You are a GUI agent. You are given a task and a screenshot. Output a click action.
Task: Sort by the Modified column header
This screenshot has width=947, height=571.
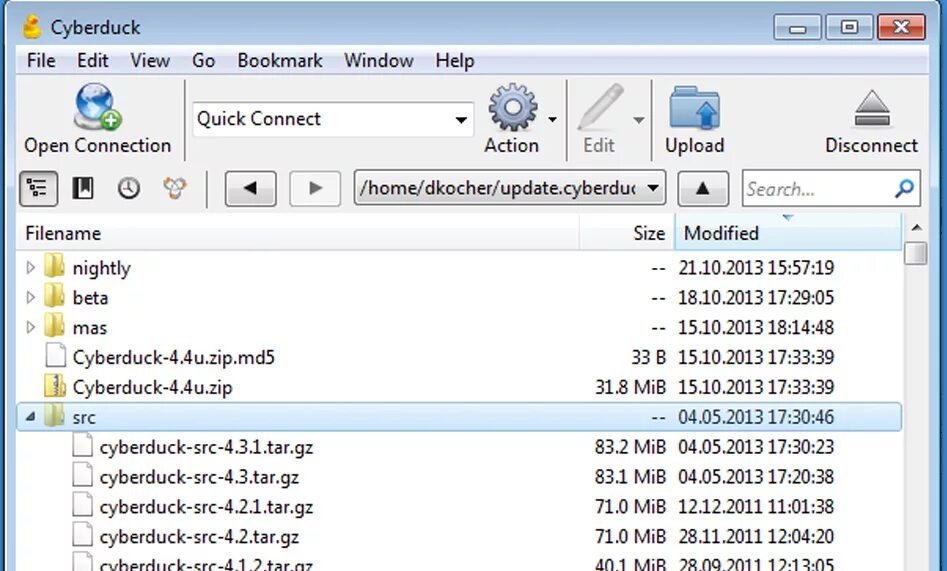(788, 233)
